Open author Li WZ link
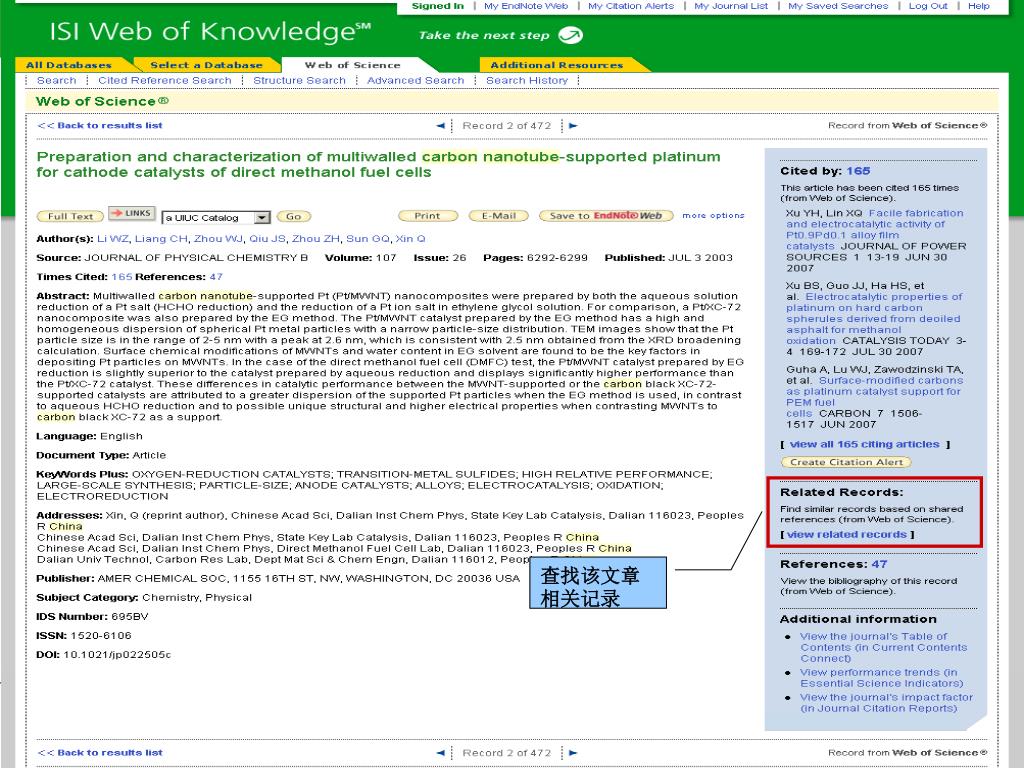This screenshot has height=768, width=1024. pyautogui.click(x=112, y=238)
